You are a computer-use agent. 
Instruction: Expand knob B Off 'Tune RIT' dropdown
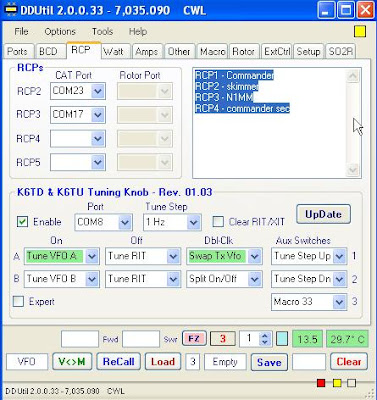(173, 279)
